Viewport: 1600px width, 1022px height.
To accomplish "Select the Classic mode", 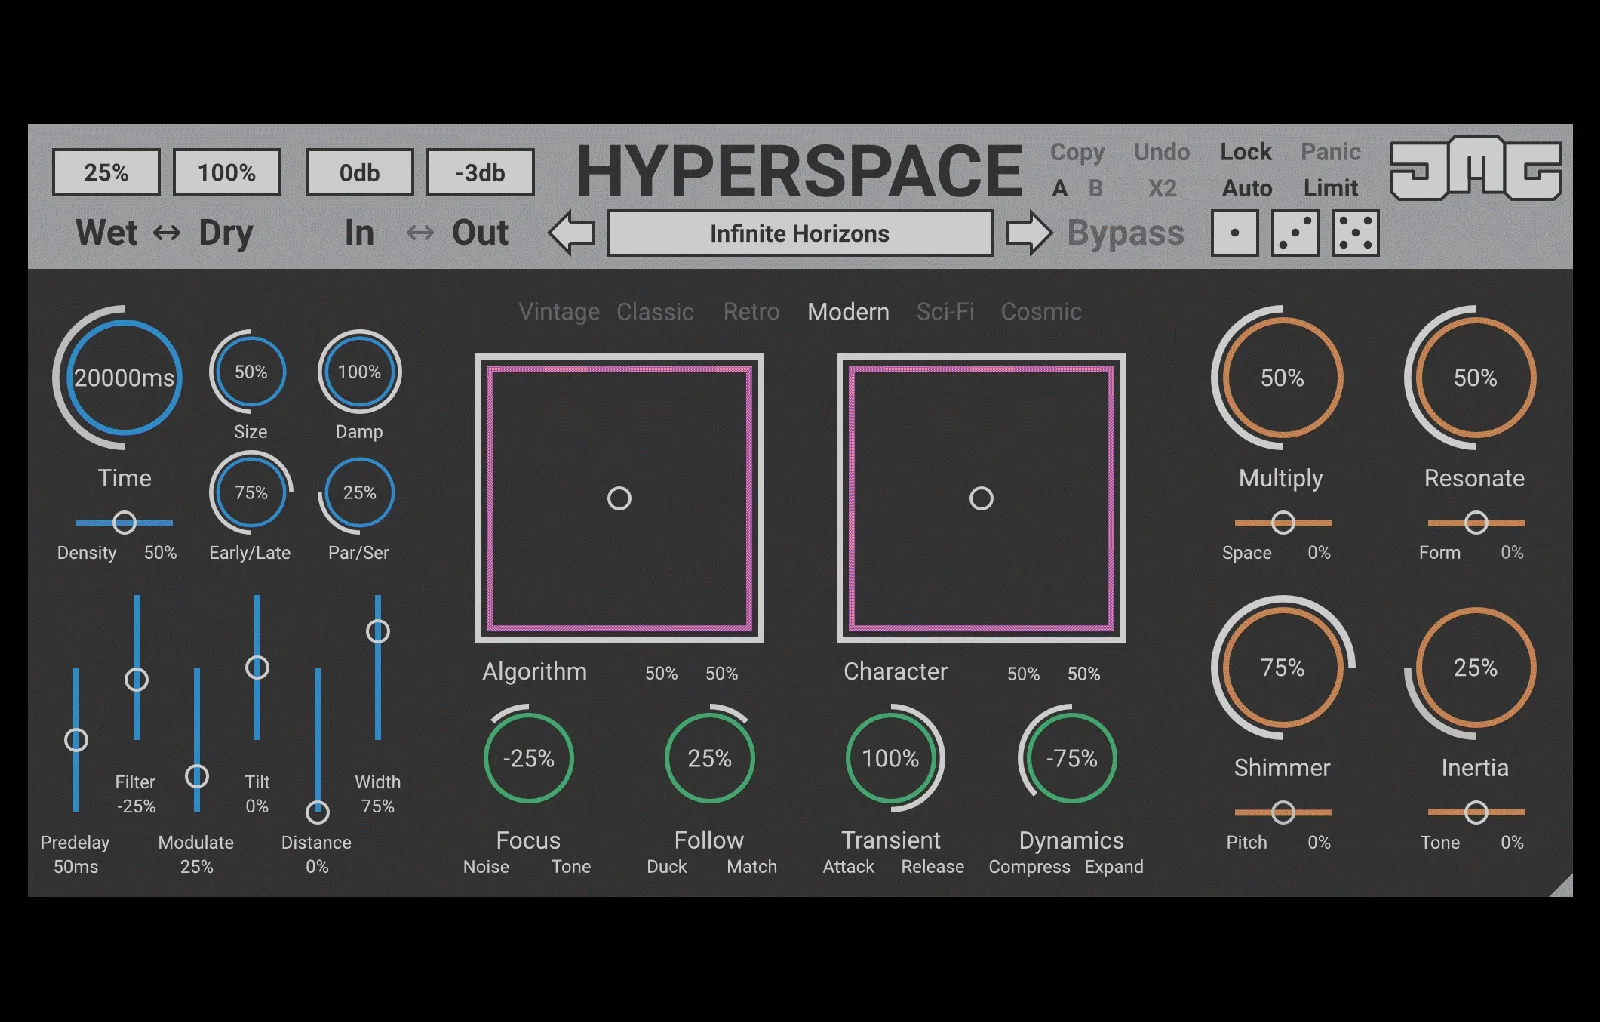I will click(x=655, y=312).
